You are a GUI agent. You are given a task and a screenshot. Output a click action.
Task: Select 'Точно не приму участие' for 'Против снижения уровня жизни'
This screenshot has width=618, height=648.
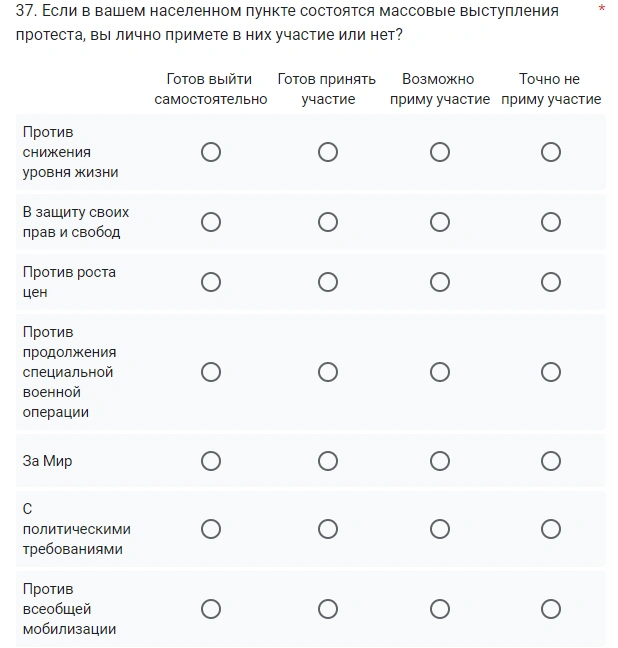pyautogui.click(x=551, y=152)
